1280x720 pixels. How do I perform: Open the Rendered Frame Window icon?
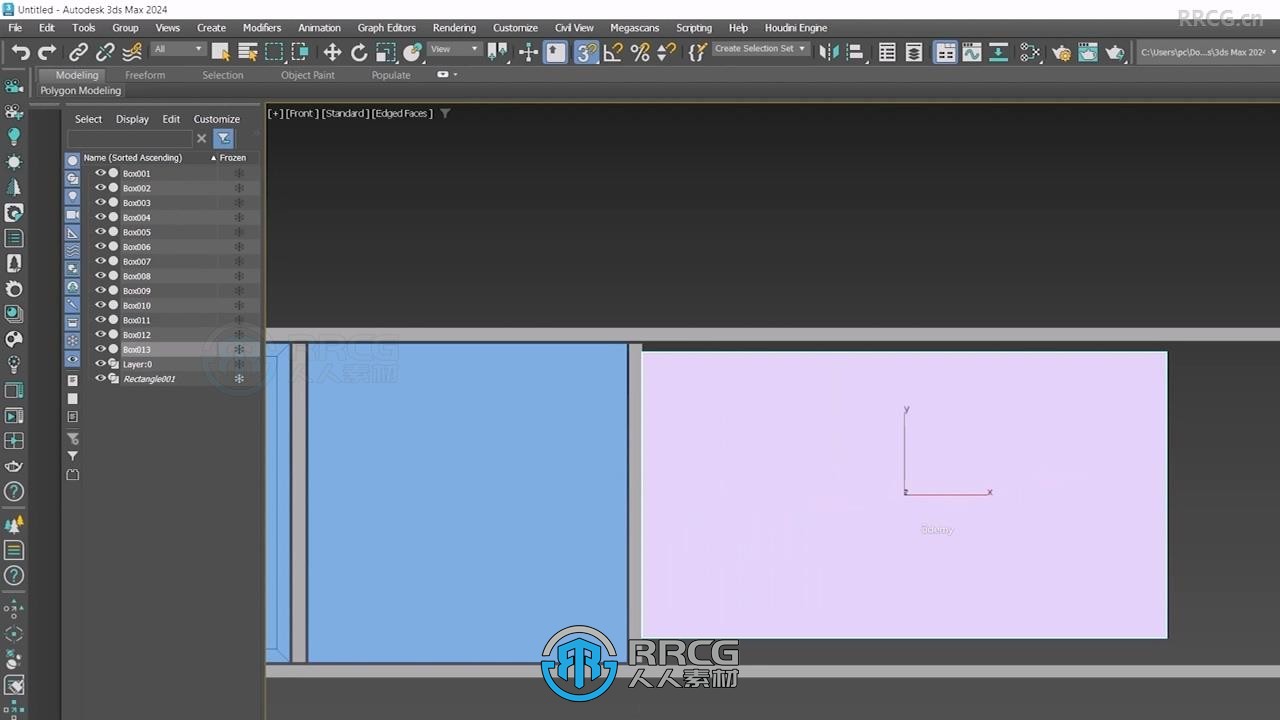(x=1088, y=52)
